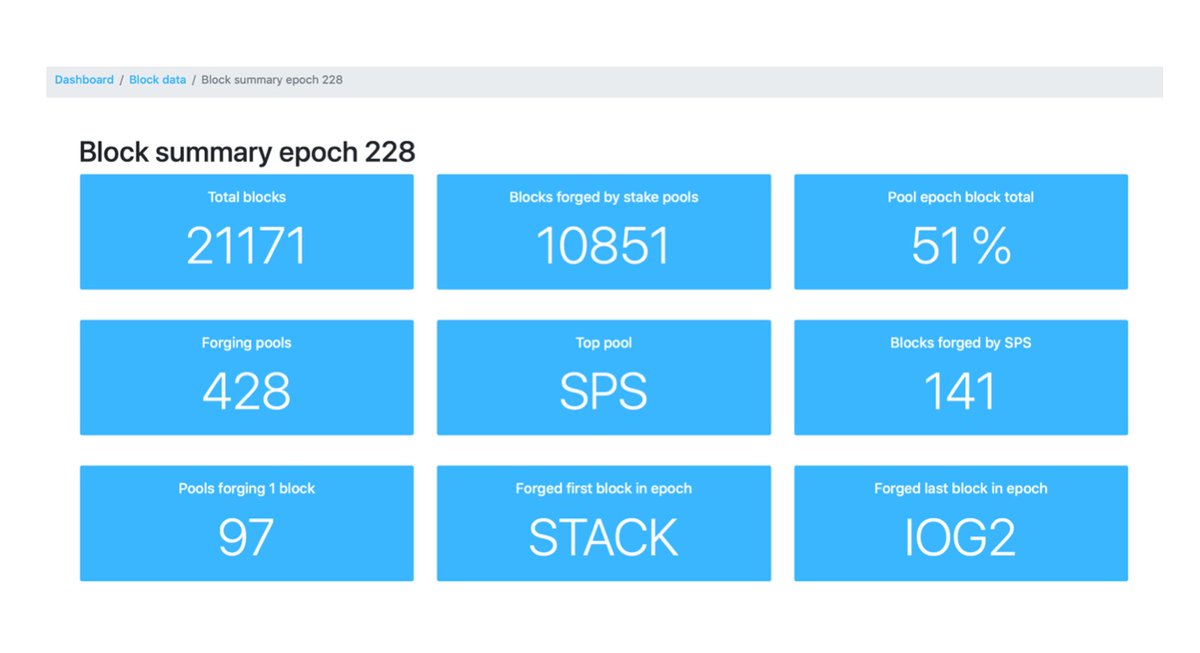Select the 'Block summary epoch 228' page heading
This screenshot has width=1200, height=653.
tap(247, 152)
